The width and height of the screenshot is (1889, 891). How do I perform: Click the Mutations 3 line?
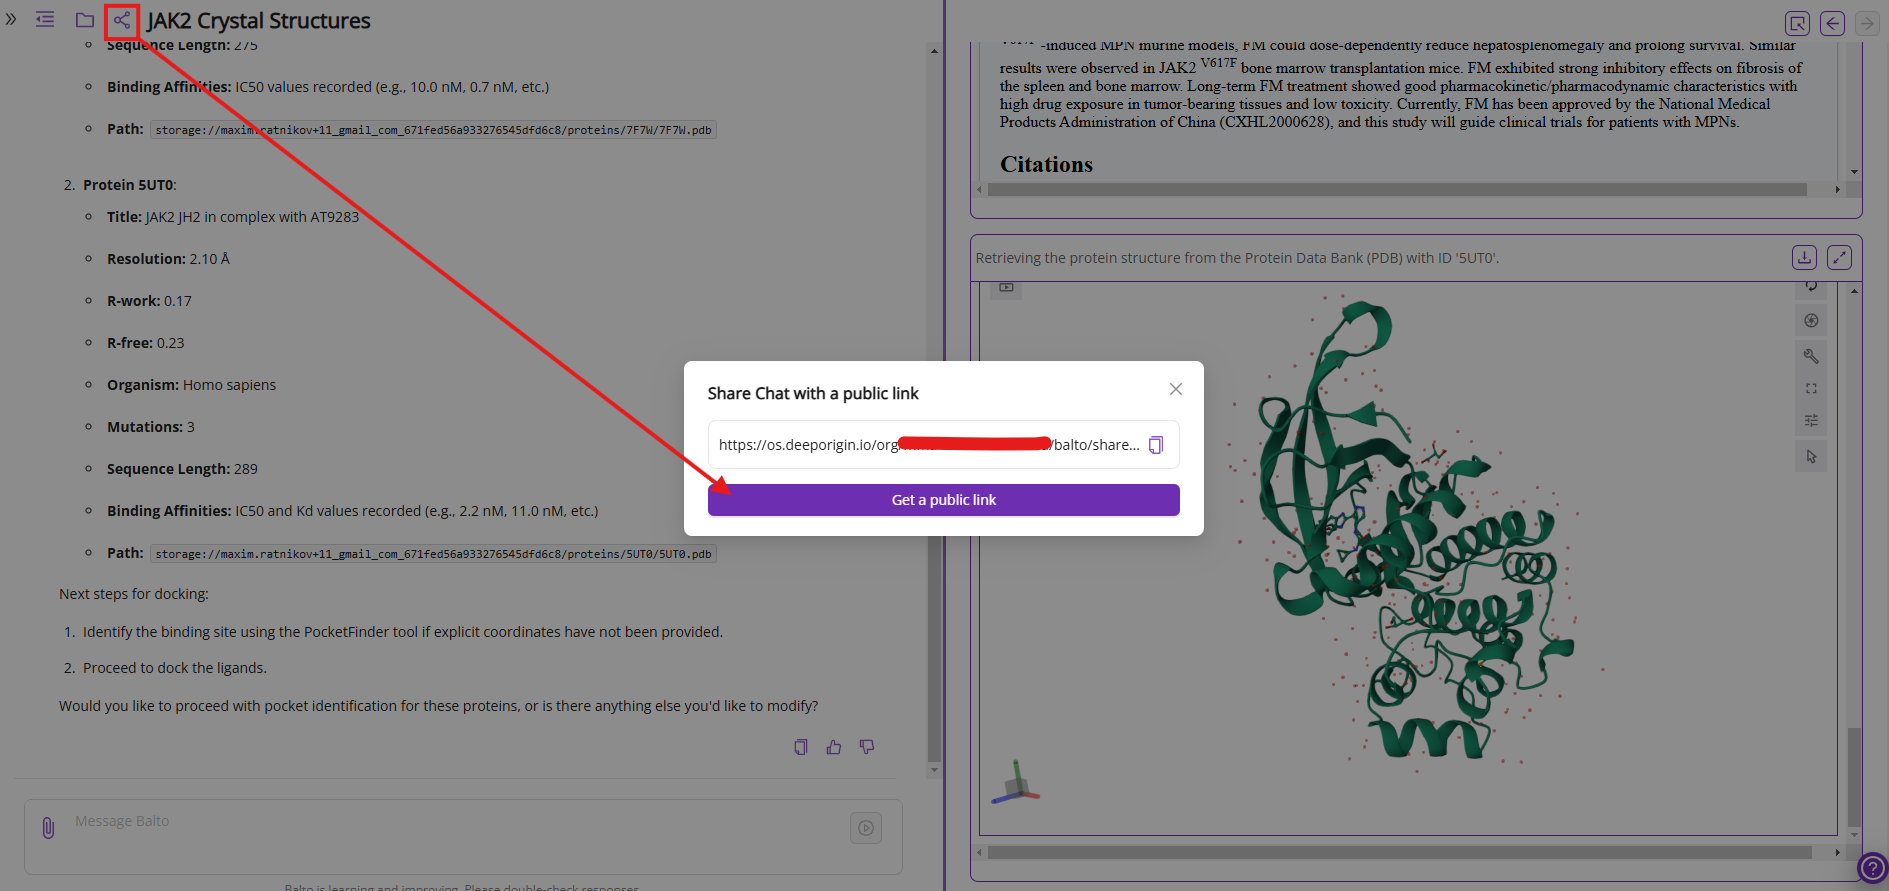coord(151,427)
